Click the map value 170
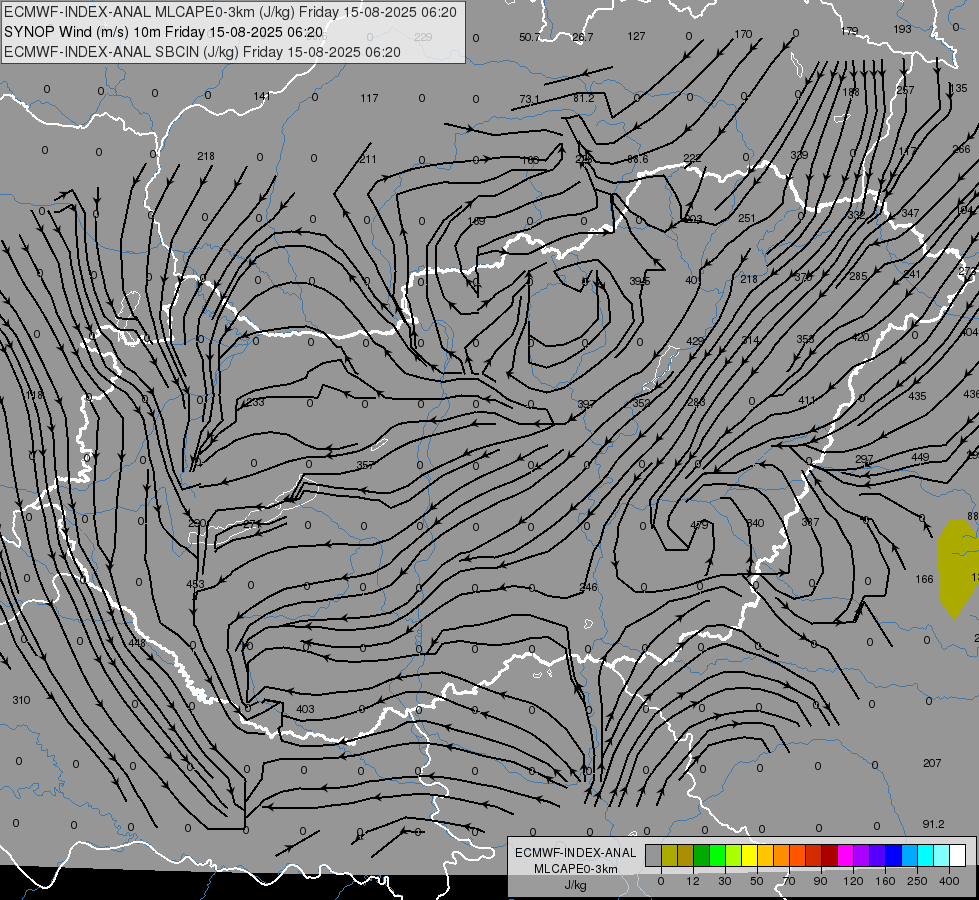The image size is (979, 900). point(743,34)
